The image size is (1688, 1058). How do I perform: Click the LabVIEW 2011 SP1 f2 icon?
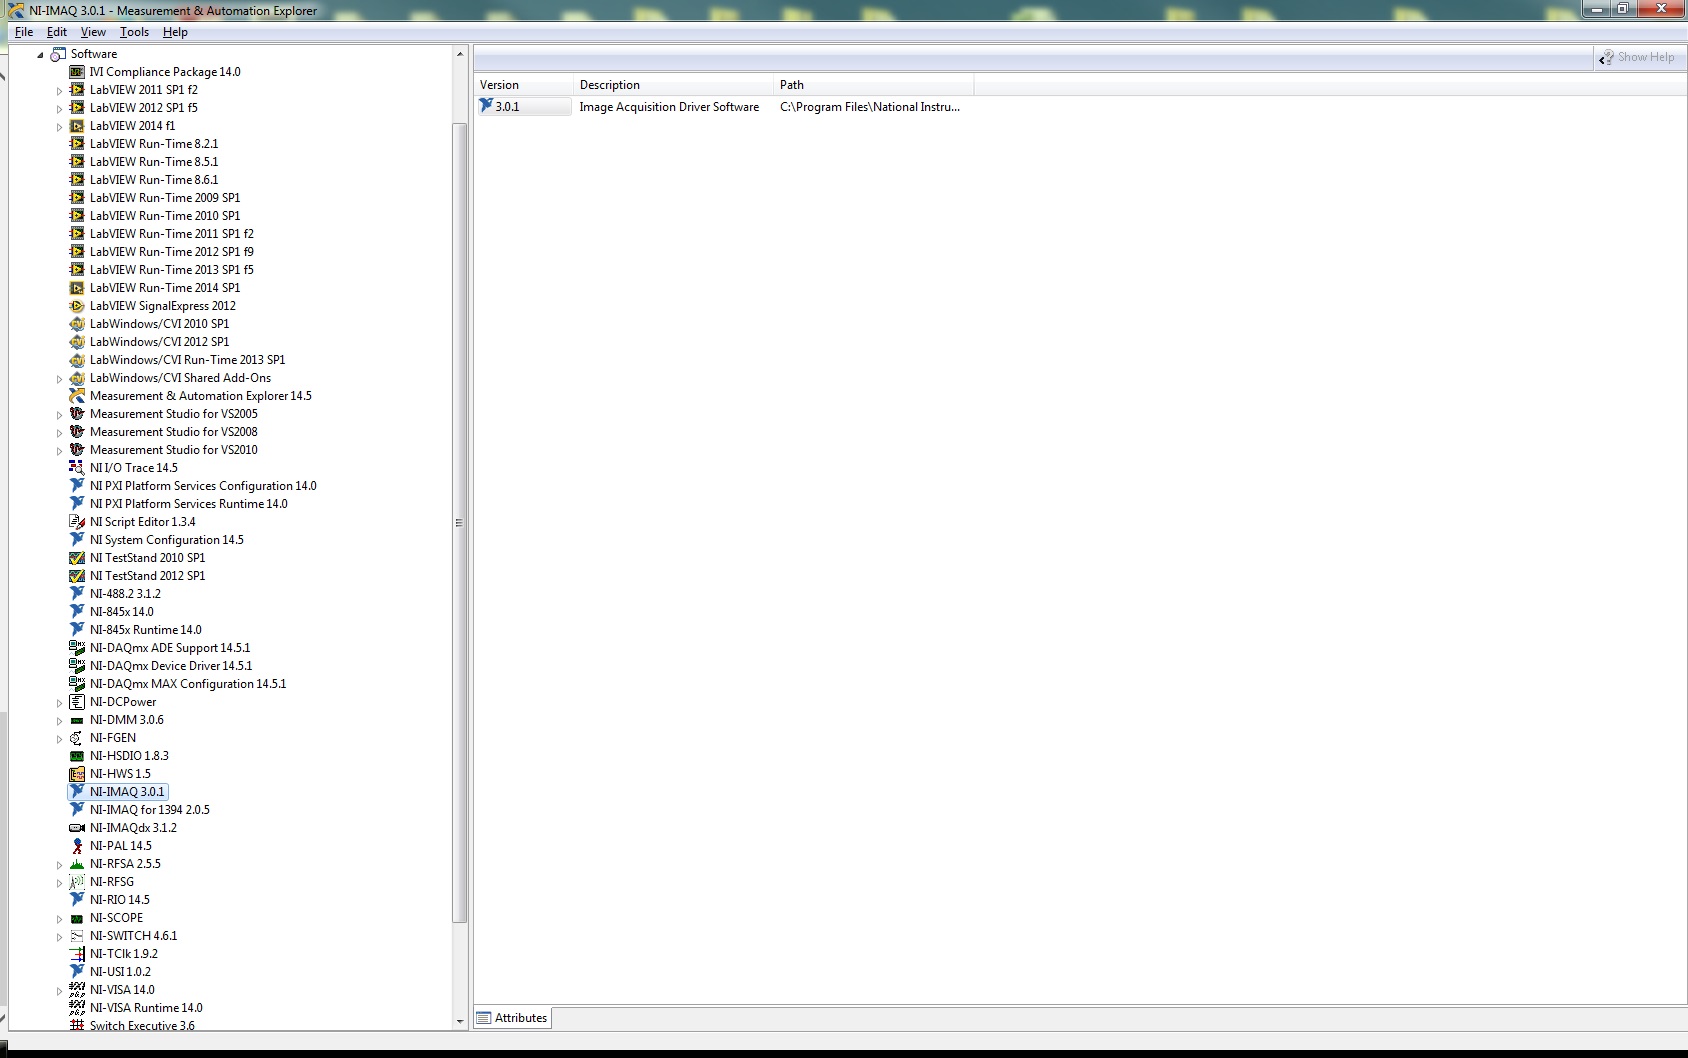click(77, 90)
